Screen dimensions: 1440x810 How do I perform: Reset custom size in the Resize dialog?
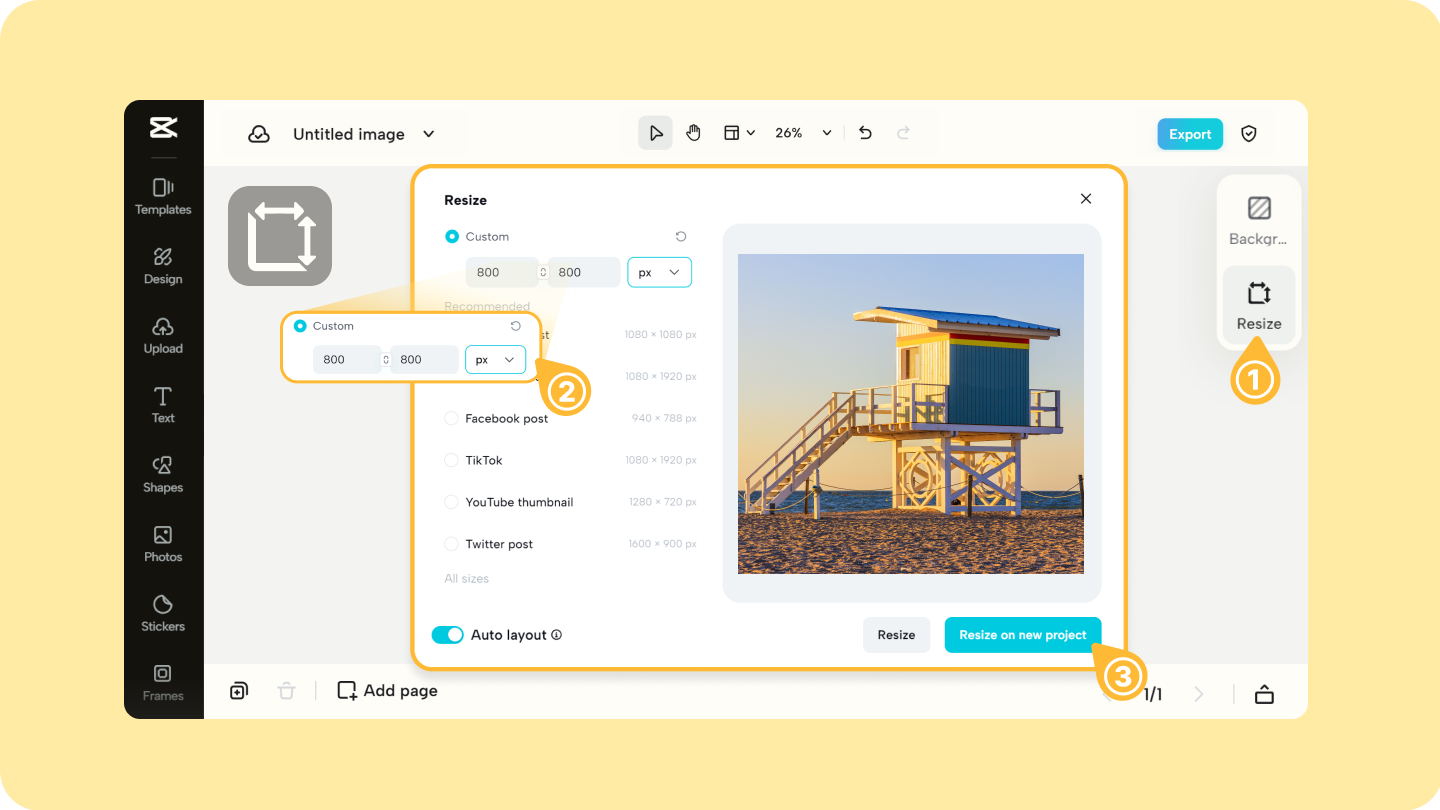[681, 237]
